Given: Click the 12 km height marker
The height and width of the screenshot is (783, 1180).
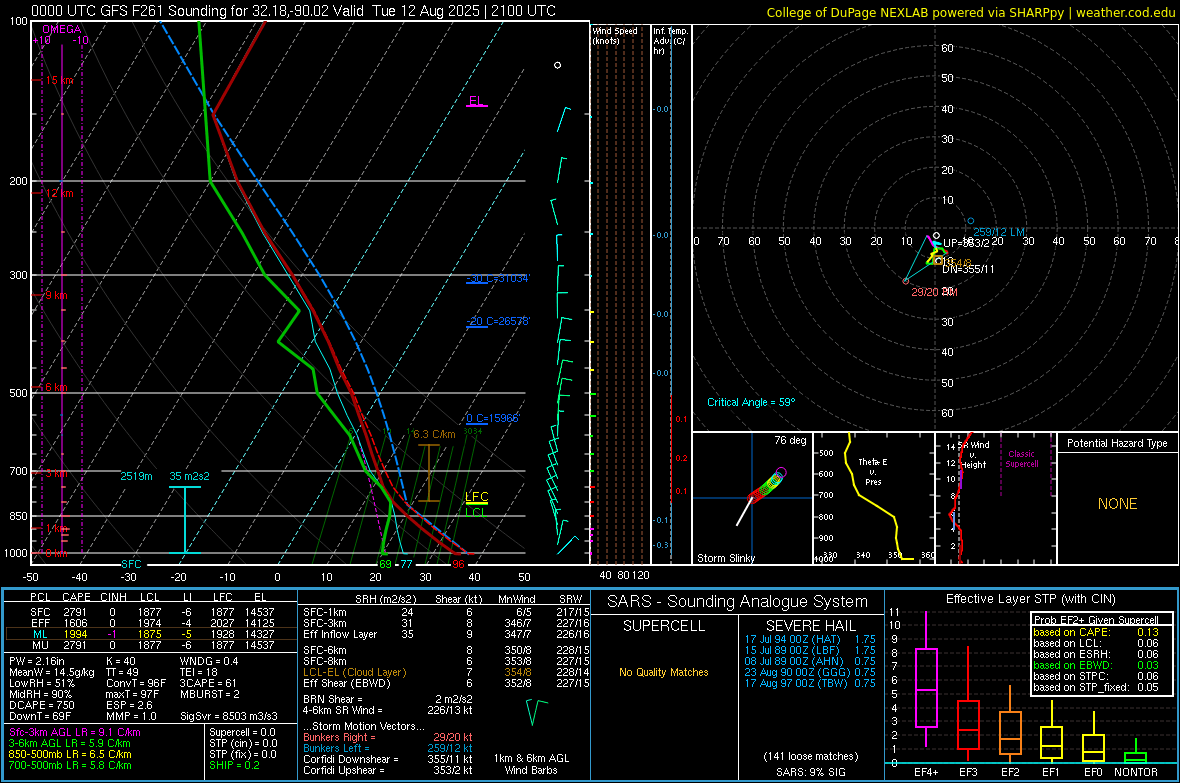Looking at the screenshot, I should click(x=59, y=193).
